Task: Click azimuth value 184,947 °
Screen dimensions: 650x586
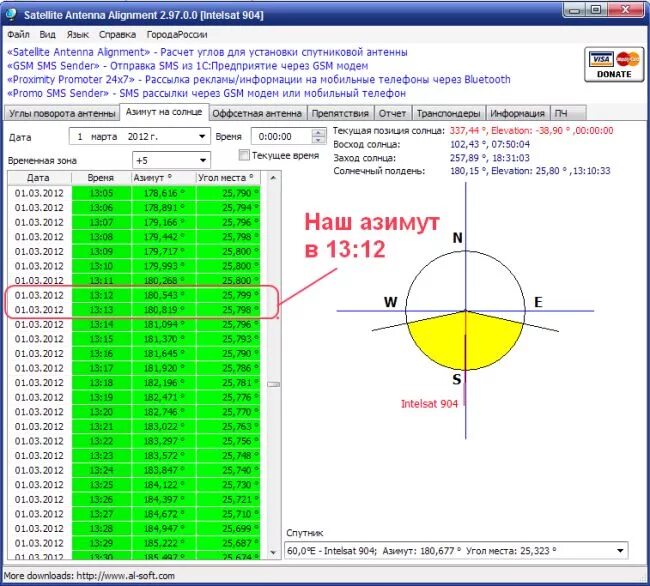Action: (163, 528)
